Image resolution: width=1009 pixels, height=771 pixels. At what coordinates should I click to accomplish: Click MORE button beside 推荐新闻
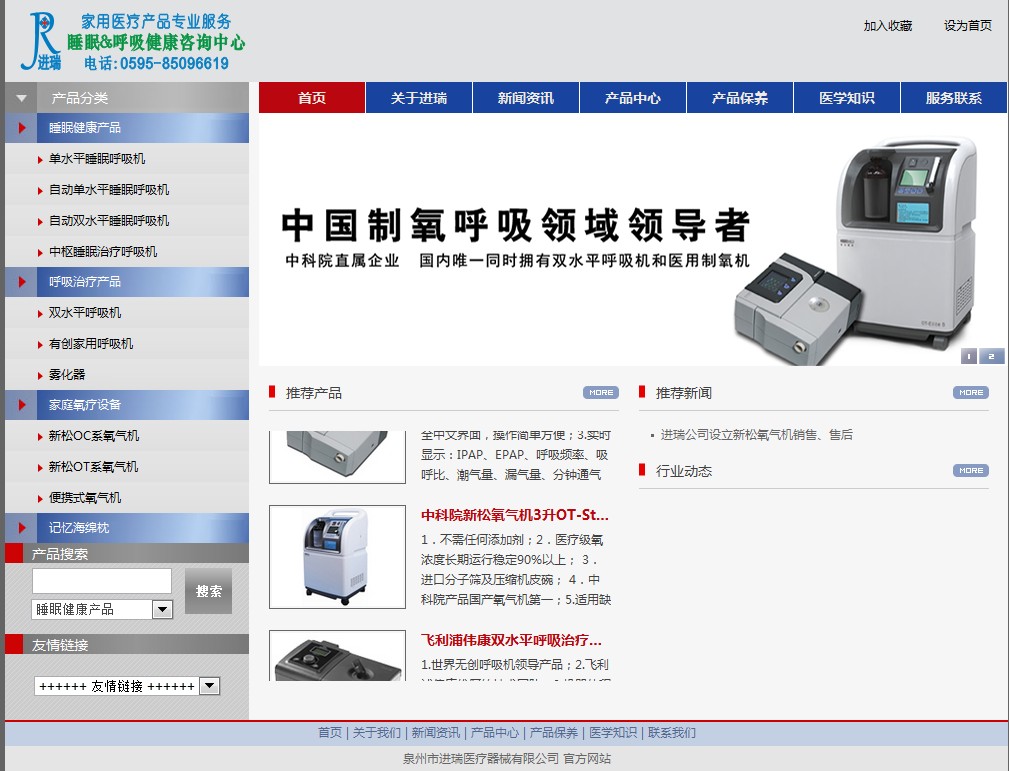[971, 393]
